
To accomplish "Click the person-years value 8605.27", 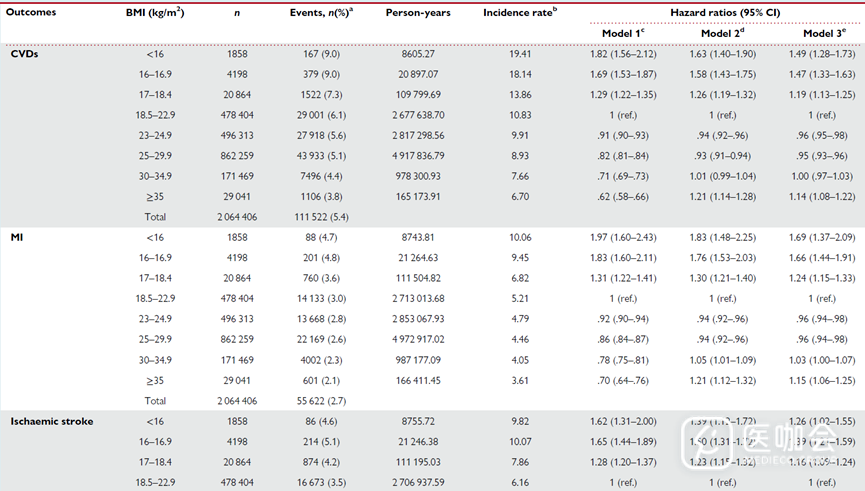I will [x=402, y=54].
